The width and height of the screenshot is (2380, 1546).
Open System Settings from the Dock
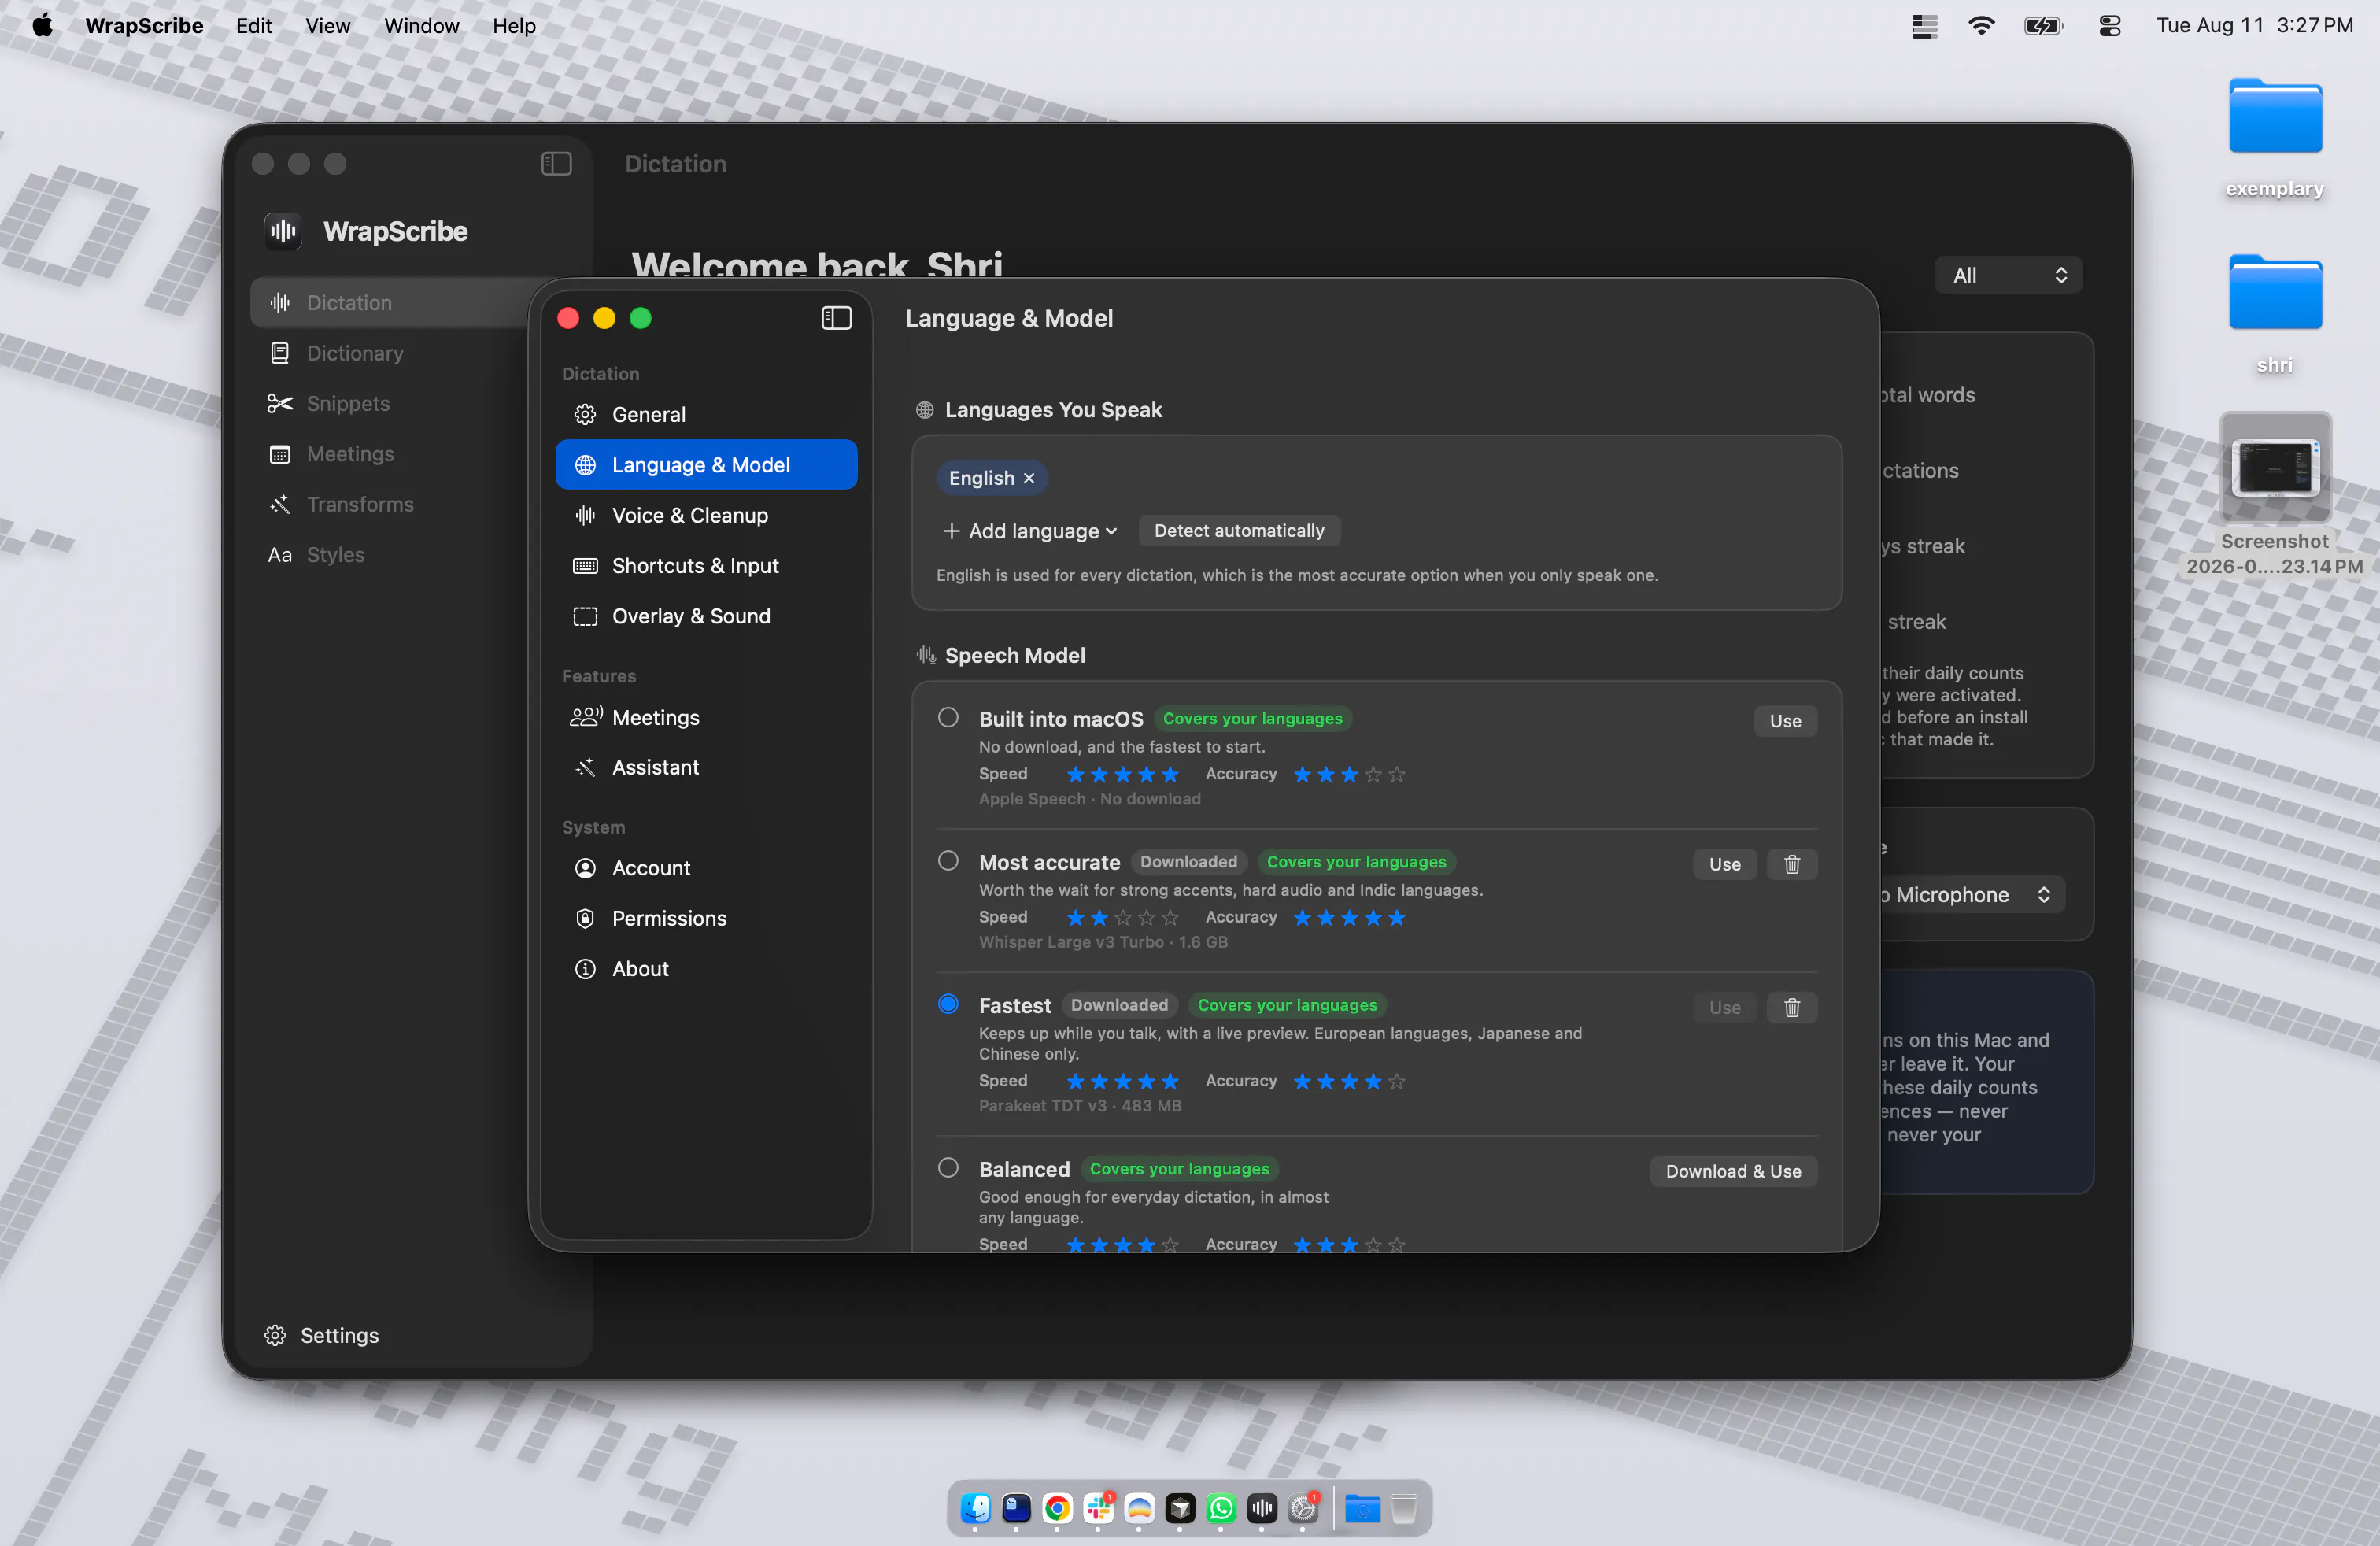click(1303, 1507)
